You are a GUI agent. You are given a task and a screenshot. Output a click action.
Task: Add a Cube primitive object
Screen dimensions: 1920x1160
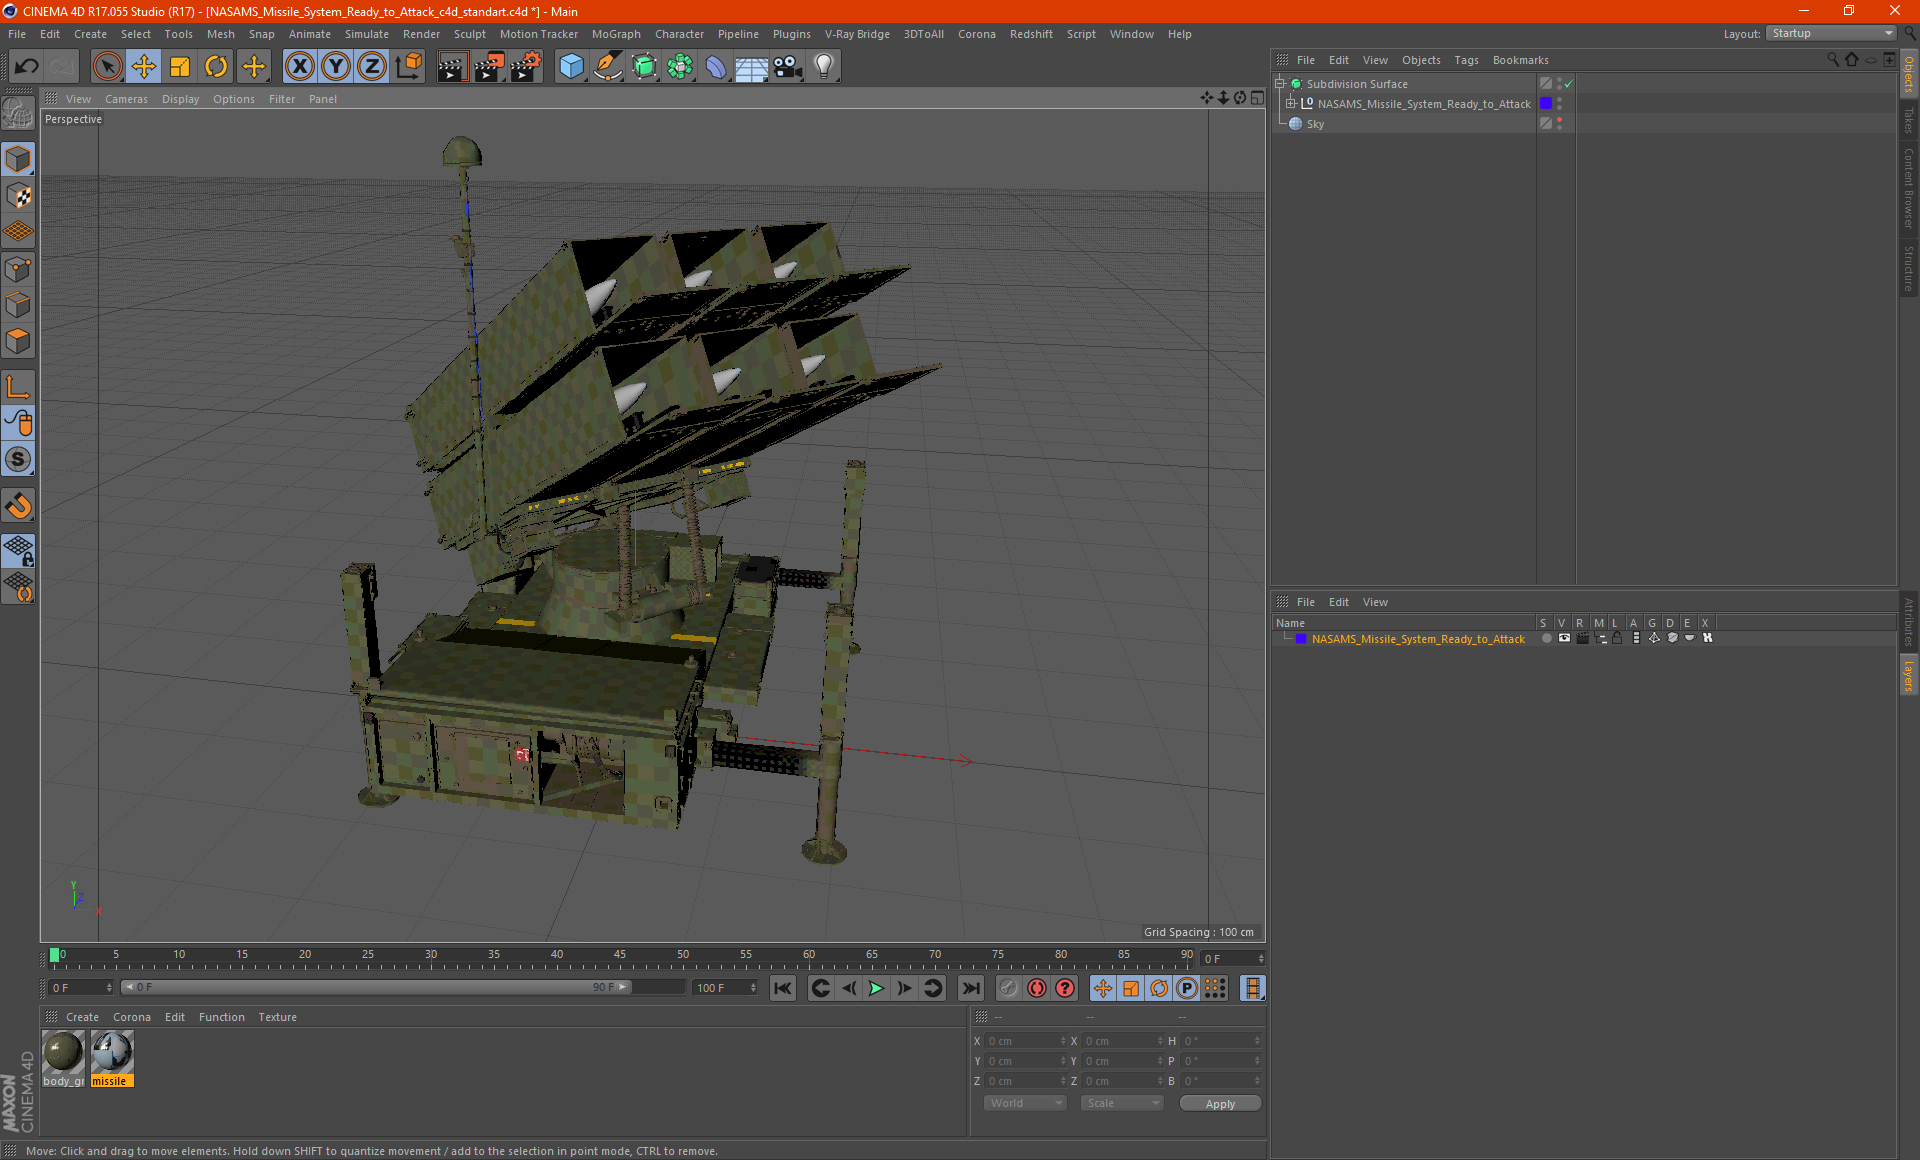pyautogui.click(x=571, y=67)
